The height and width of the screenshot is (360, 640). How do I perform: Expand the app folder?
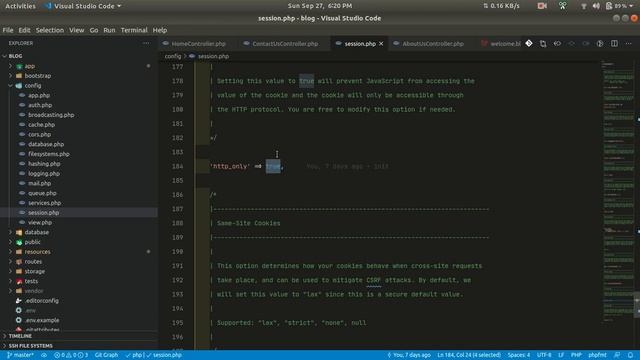(11, 66)
